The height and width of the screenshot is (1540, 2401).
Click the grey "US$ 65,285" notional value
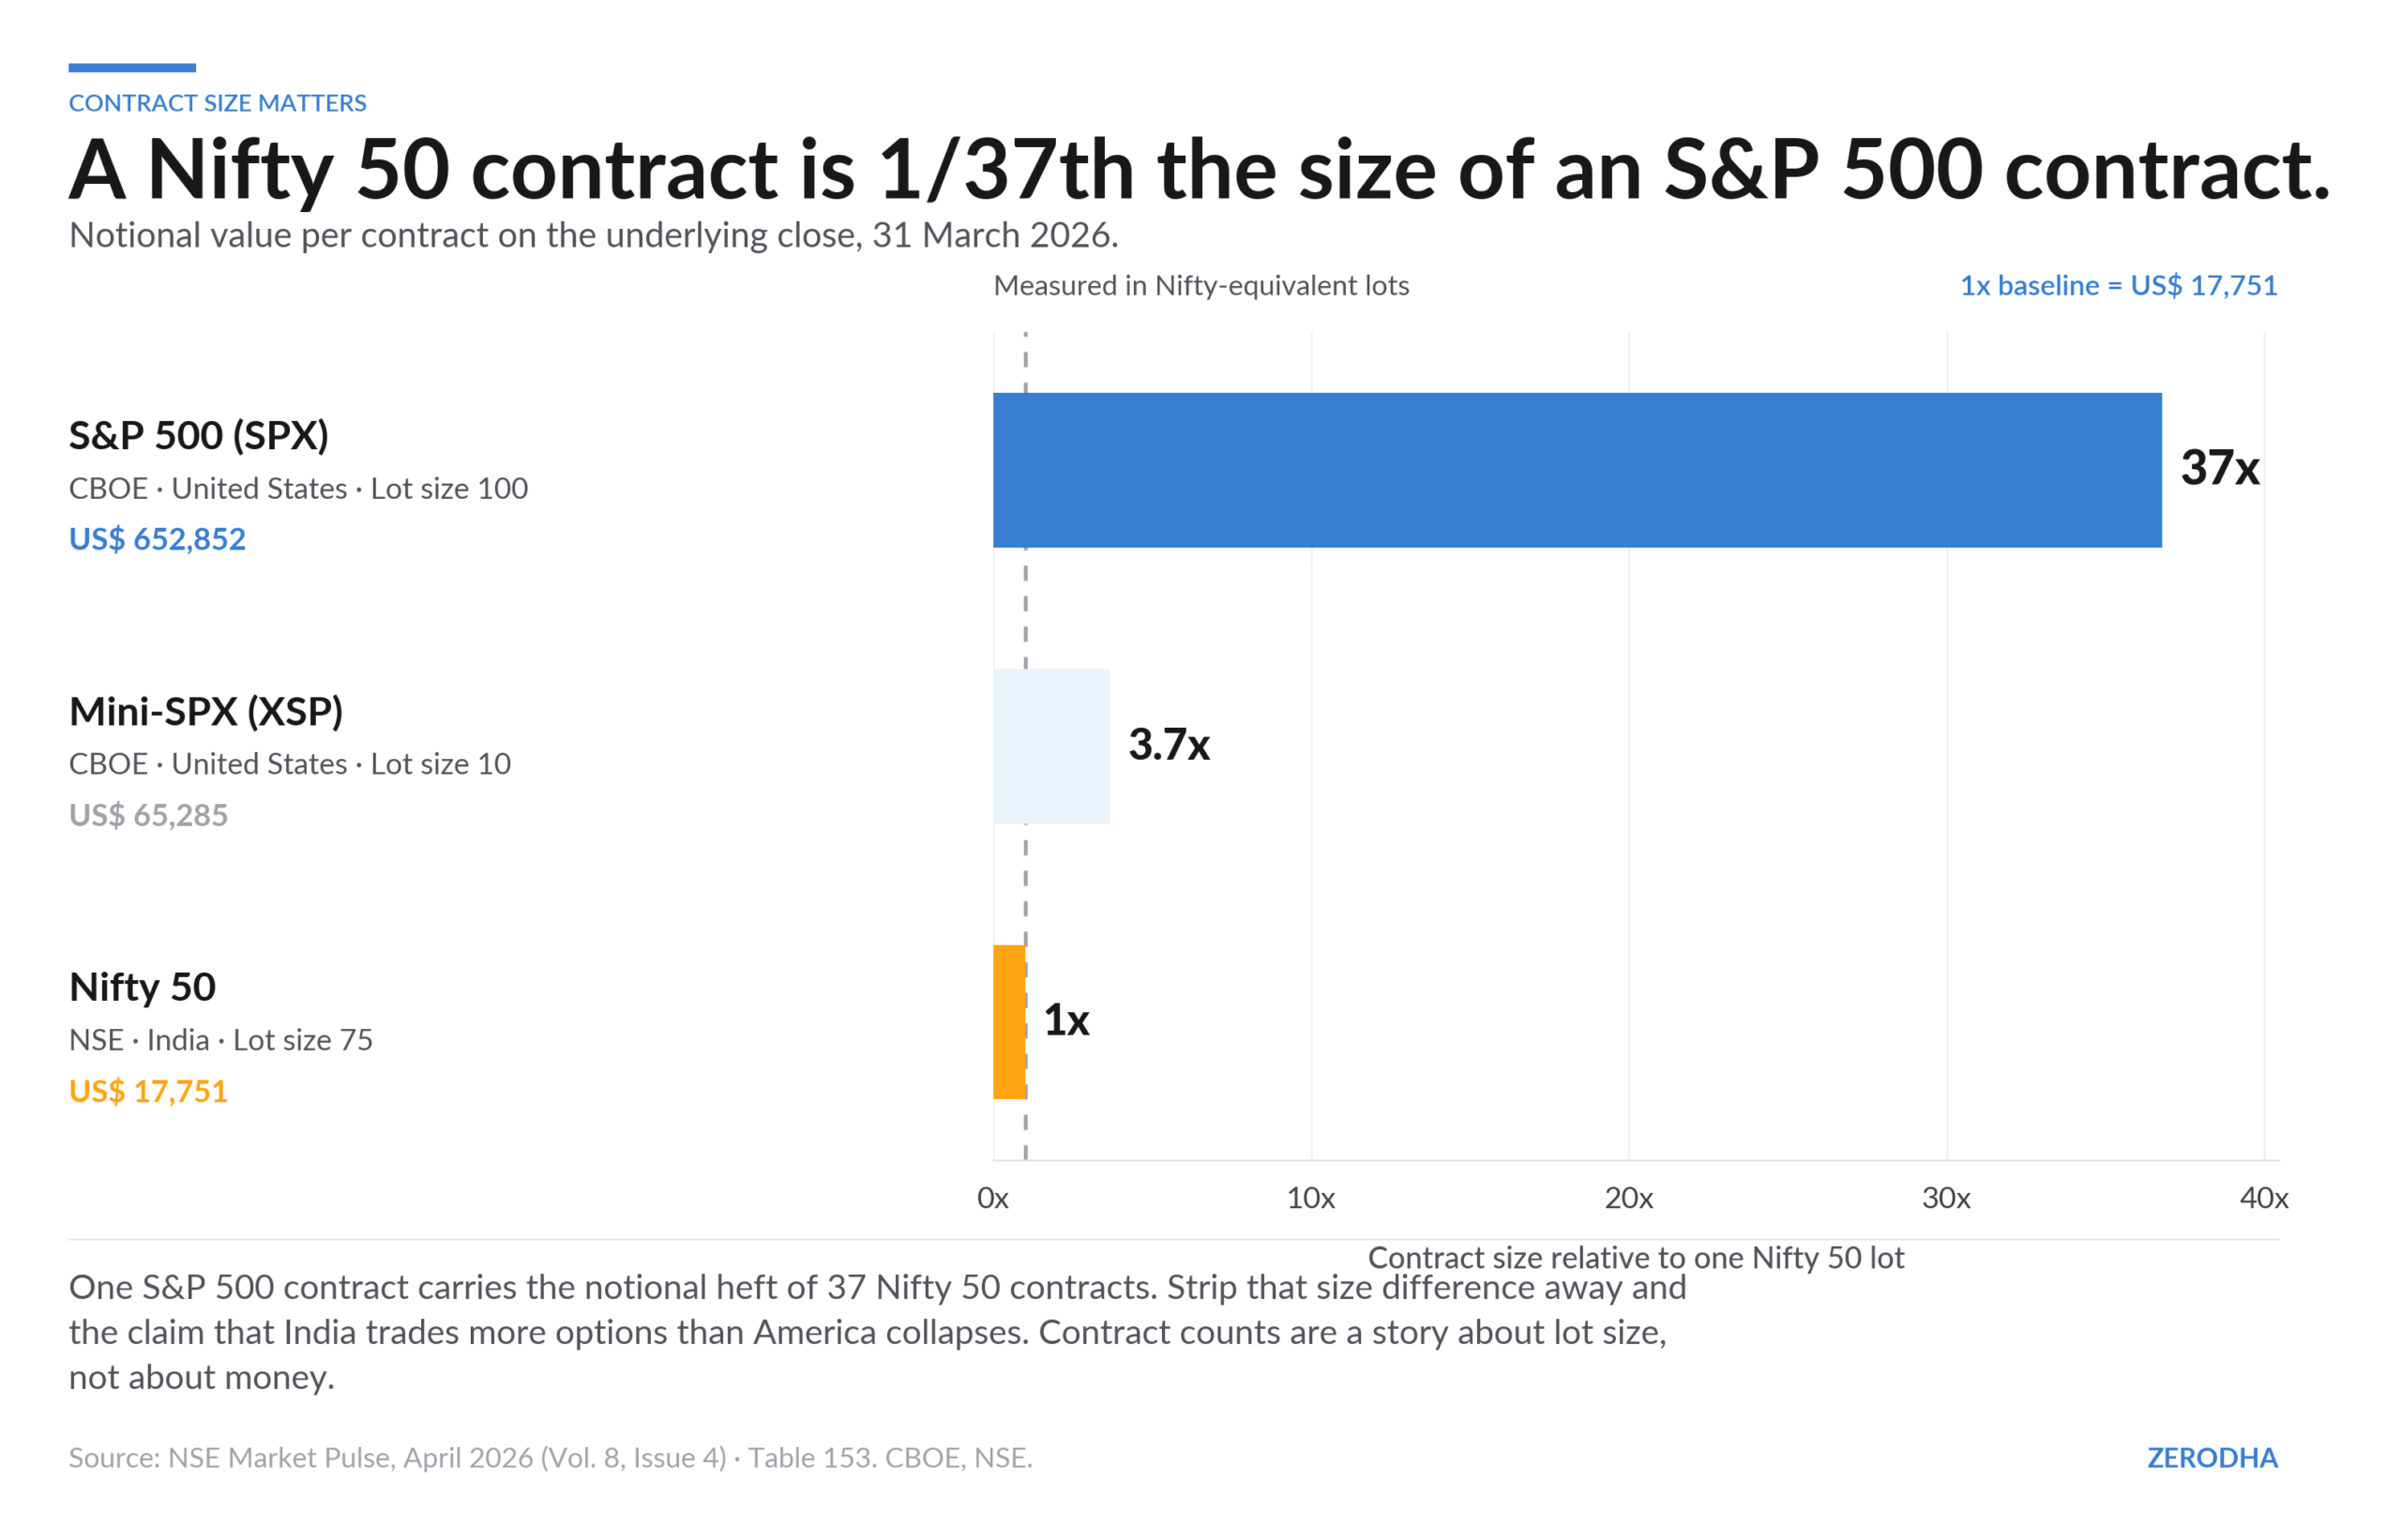[148, 815]
